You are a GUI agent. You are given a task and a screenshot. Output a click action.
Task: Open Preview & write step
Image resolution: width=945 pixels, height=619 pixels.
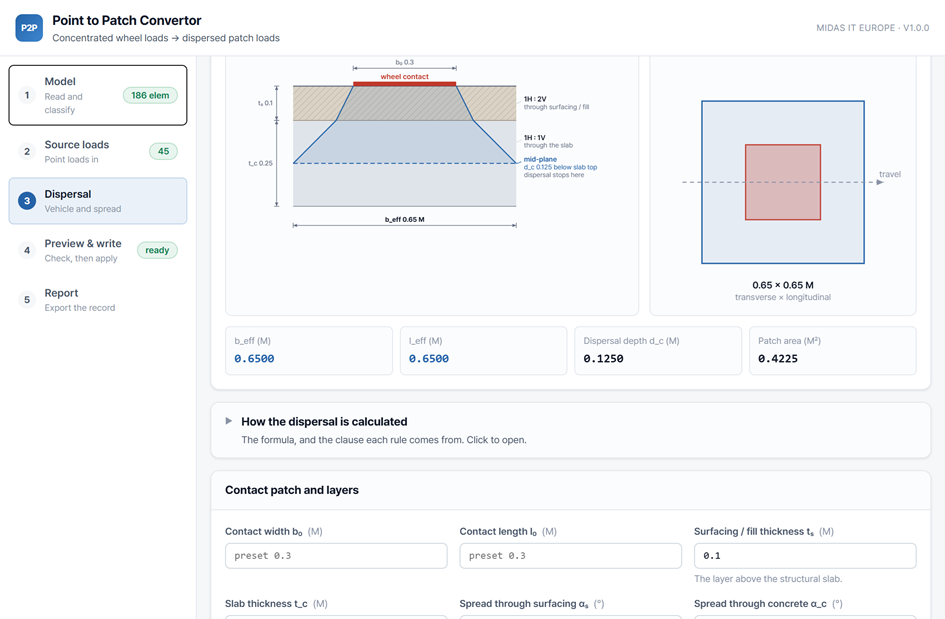point(98,250)
